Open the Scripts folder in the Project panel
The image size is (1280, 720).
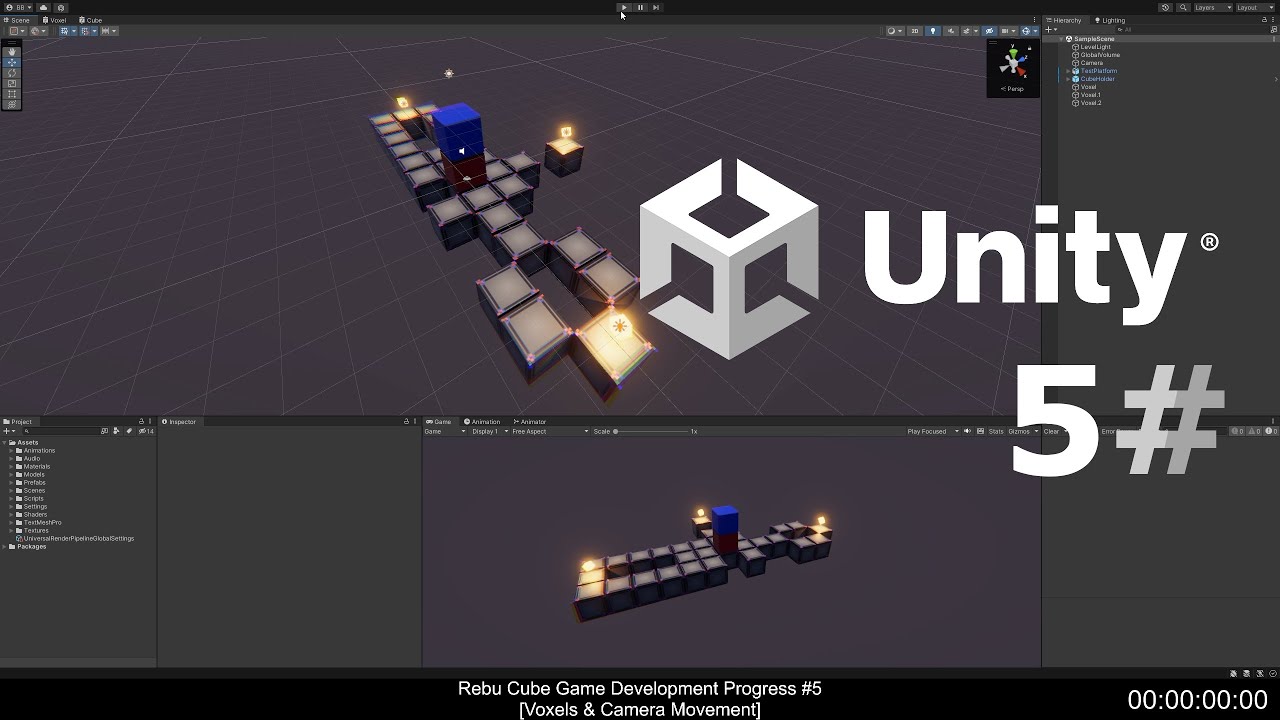click(34, 499)
